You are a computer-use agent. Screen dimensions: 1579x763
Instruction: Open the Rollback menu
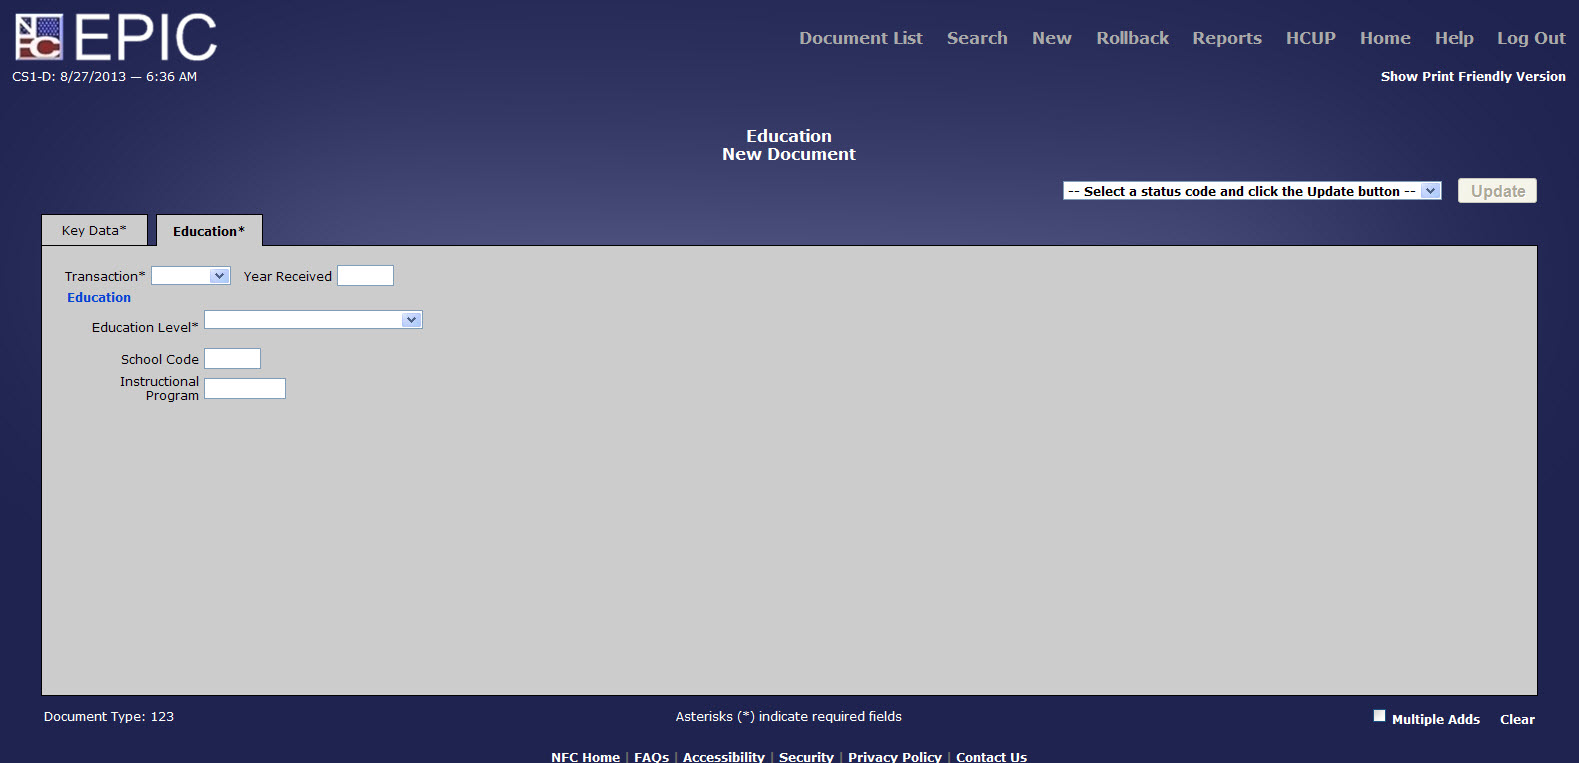pyautogui.click(x=1132, y=38)
